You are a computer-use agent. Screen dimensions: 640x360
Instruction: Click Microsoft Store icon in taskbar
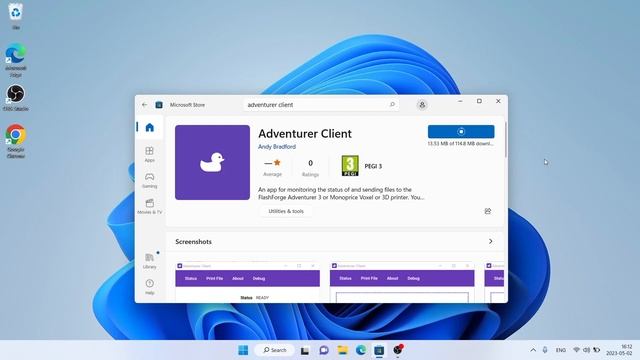click(379, 350)
